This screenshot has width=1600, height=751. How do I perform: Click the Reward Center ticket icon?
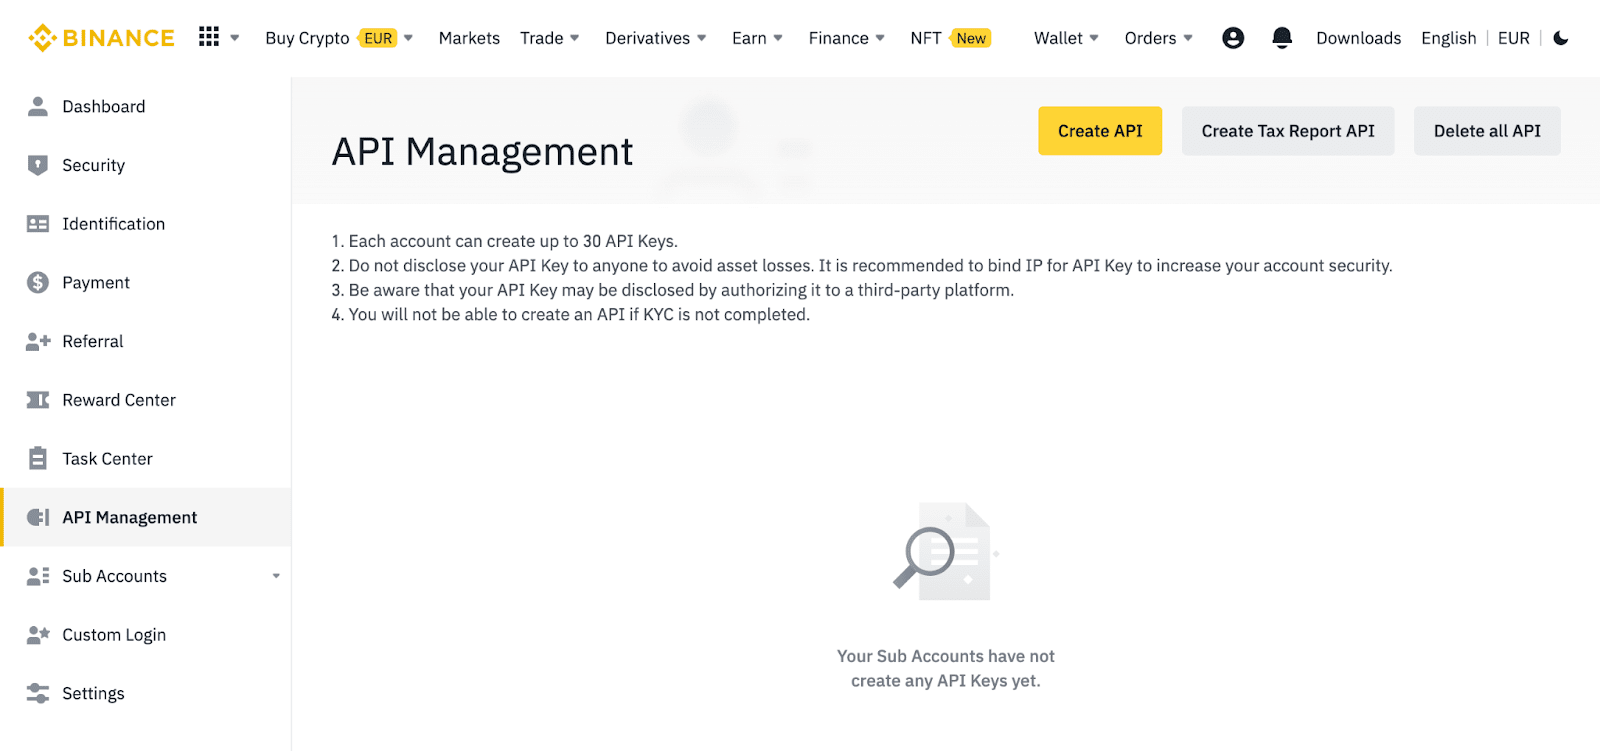[38, 400]
